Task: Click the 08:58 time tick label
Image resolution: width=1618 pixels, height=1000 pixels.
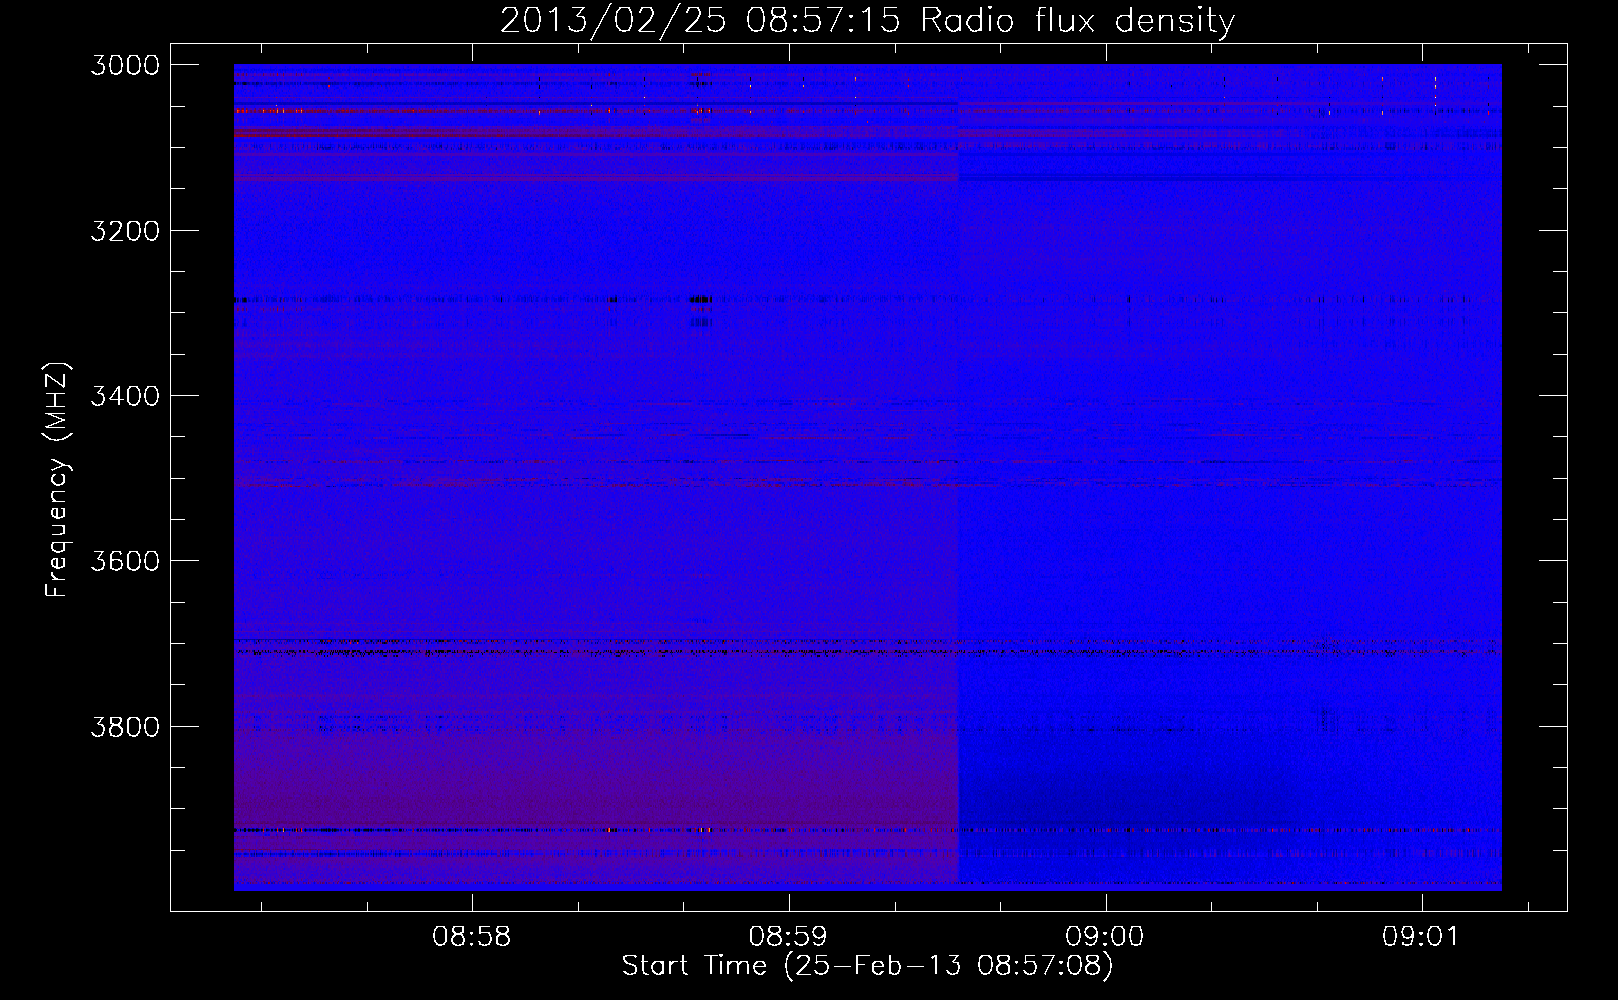Action: pos(471,937)
